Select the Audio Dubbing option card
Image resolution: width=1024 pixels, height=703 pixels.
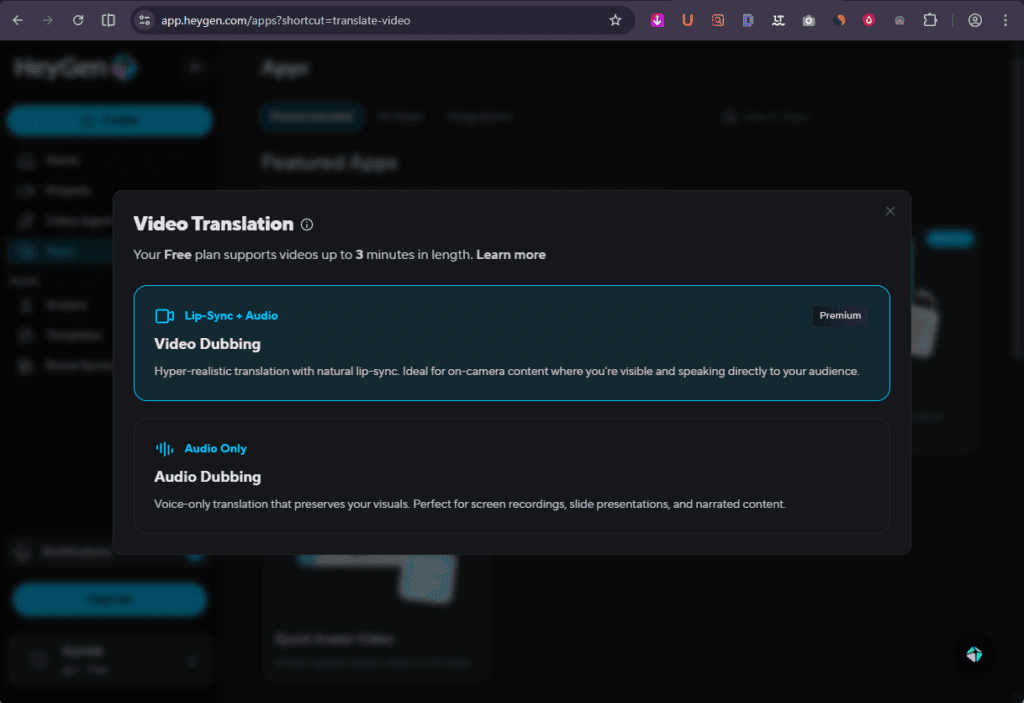coord(511,476)
